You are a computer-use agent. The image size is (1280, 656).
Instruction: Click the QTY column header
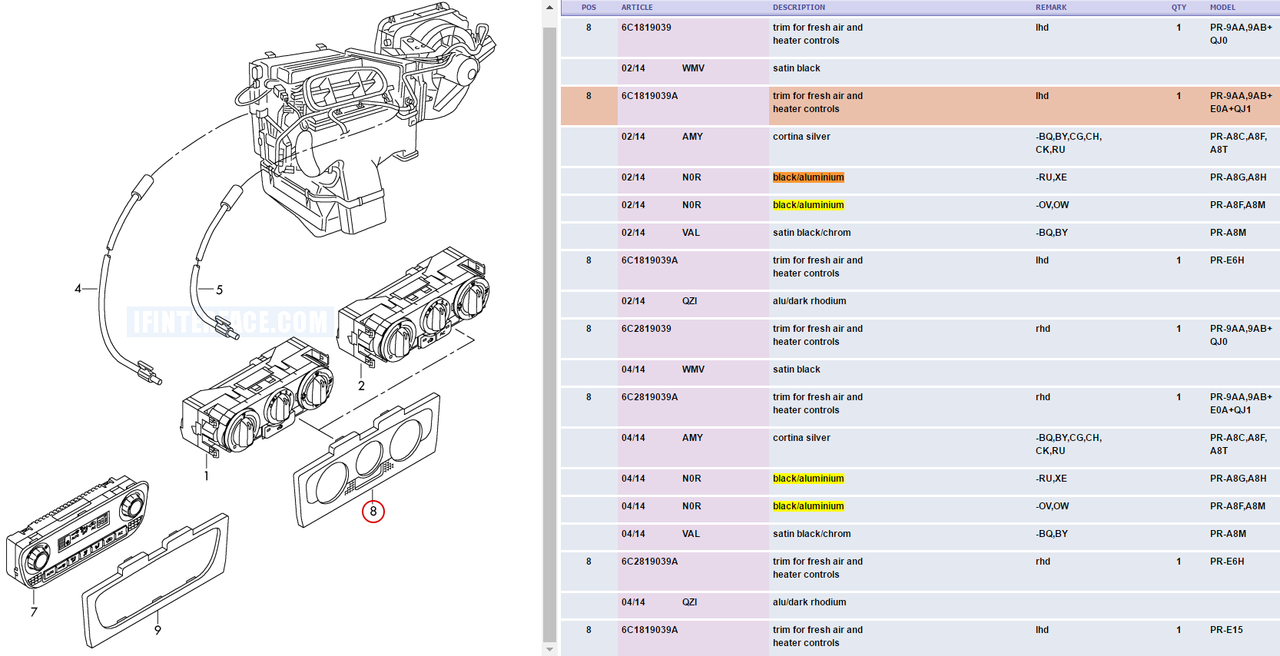point(1178,7)
